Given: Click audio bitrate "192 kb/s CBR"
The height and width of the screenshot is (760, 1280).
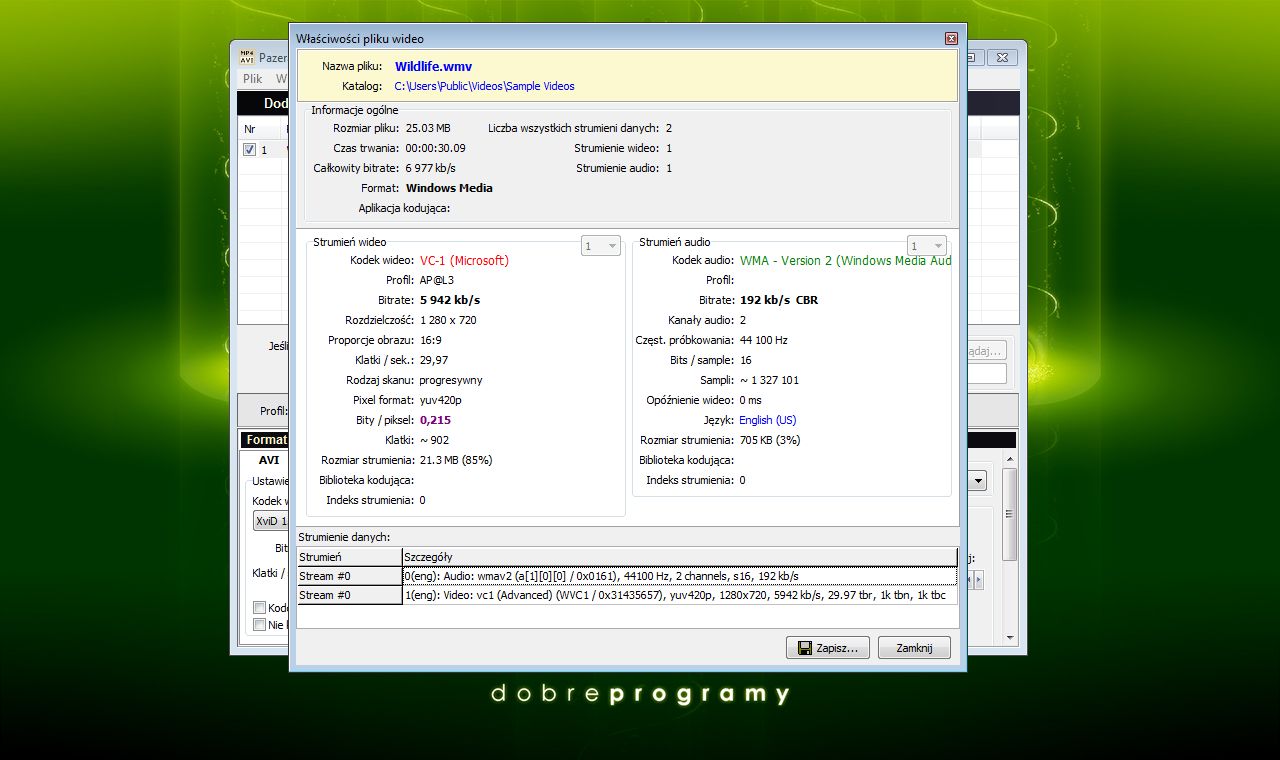Looking at the screenshot, I should [x=779, y=300].
